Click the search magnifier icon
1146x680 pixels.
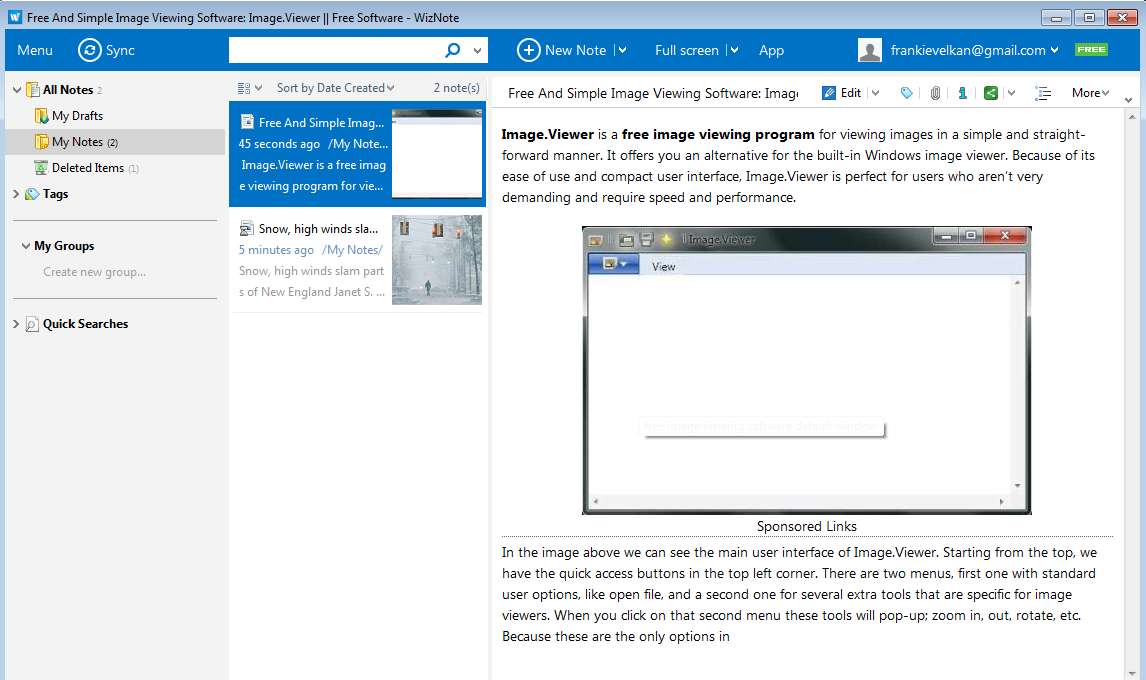coord(453,50)
